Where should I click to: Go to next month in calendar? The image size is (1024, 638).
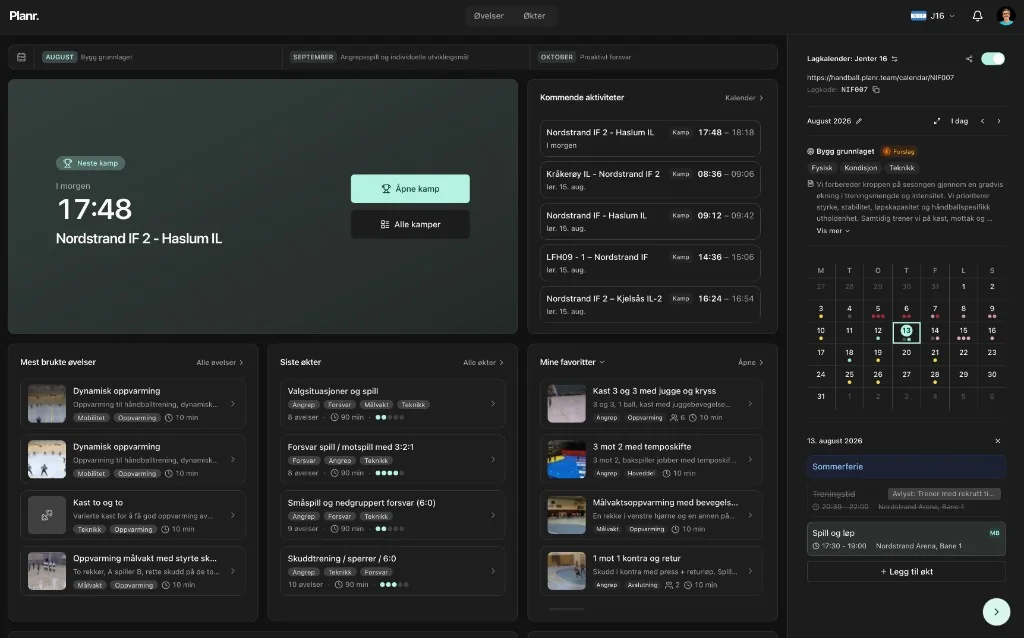999,121
